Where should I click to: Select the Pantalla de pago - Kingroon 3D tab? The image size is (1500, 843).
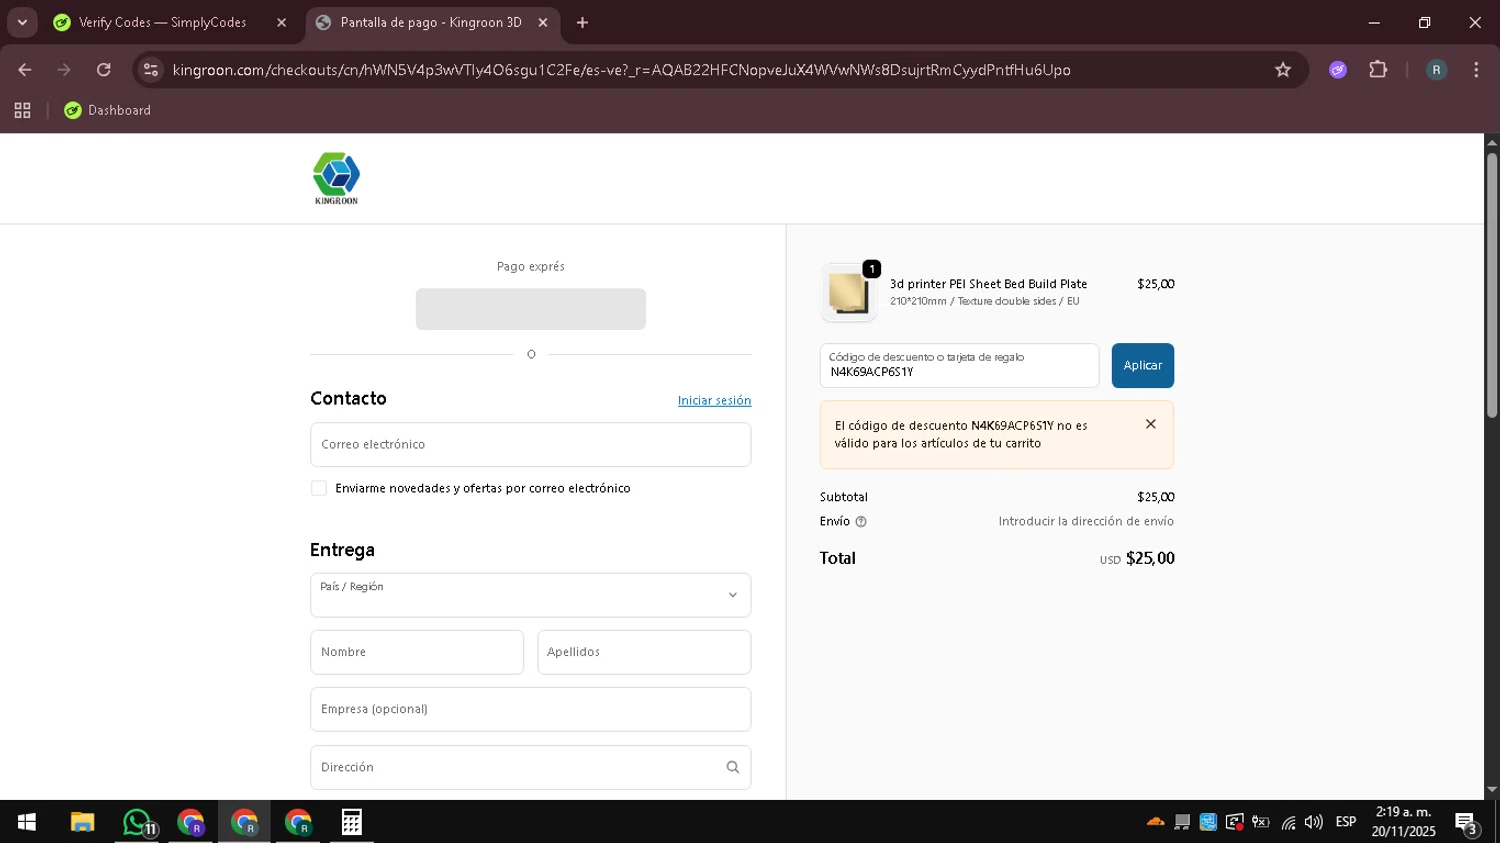click(432, 22)
